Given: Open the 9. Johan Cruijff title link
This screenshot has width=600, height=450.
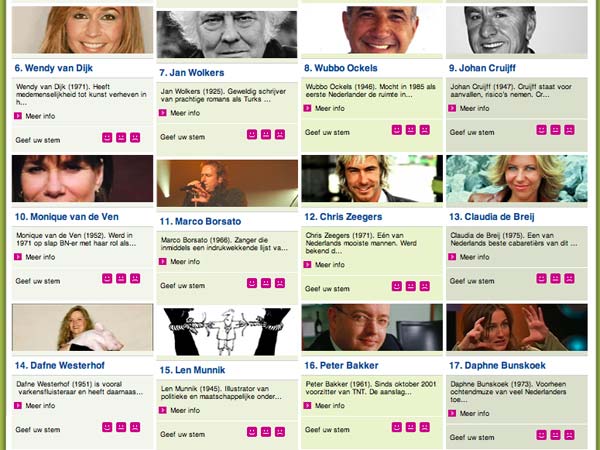Looking at the screenshot, I should [x=482, y=68].
